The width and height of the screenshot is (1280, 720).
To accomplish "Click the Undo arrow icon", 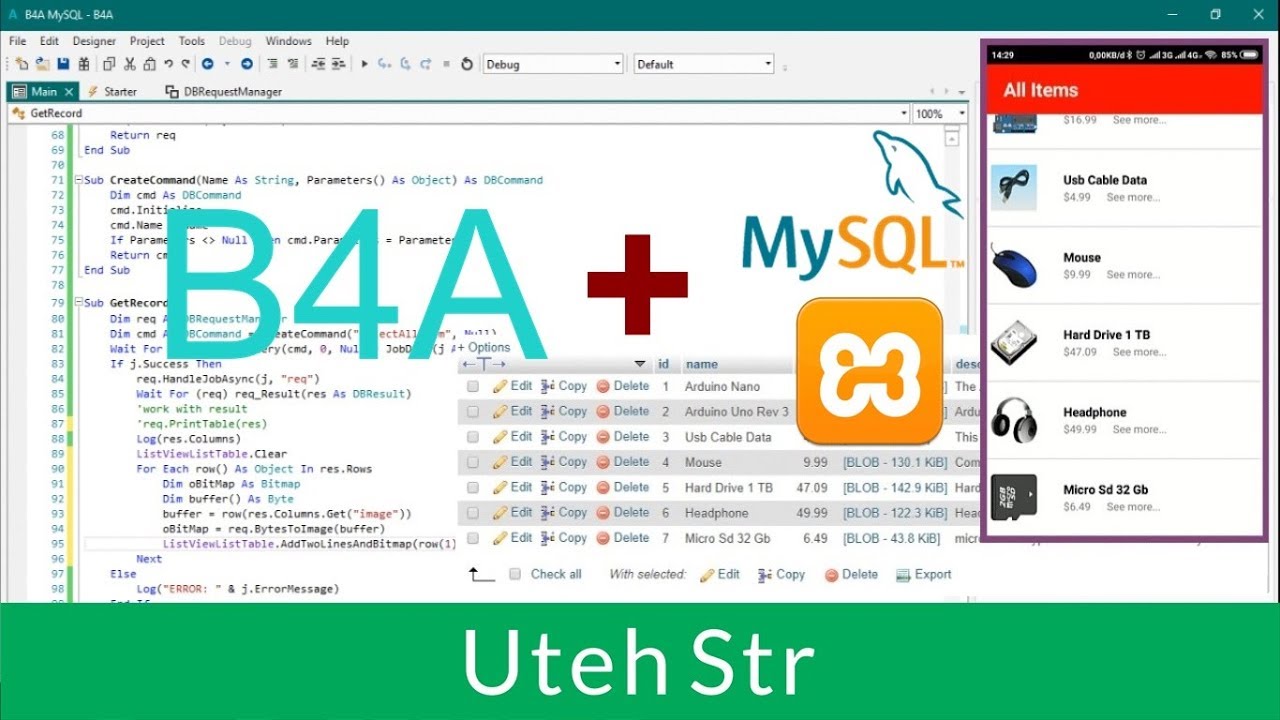I will (168, 64).
